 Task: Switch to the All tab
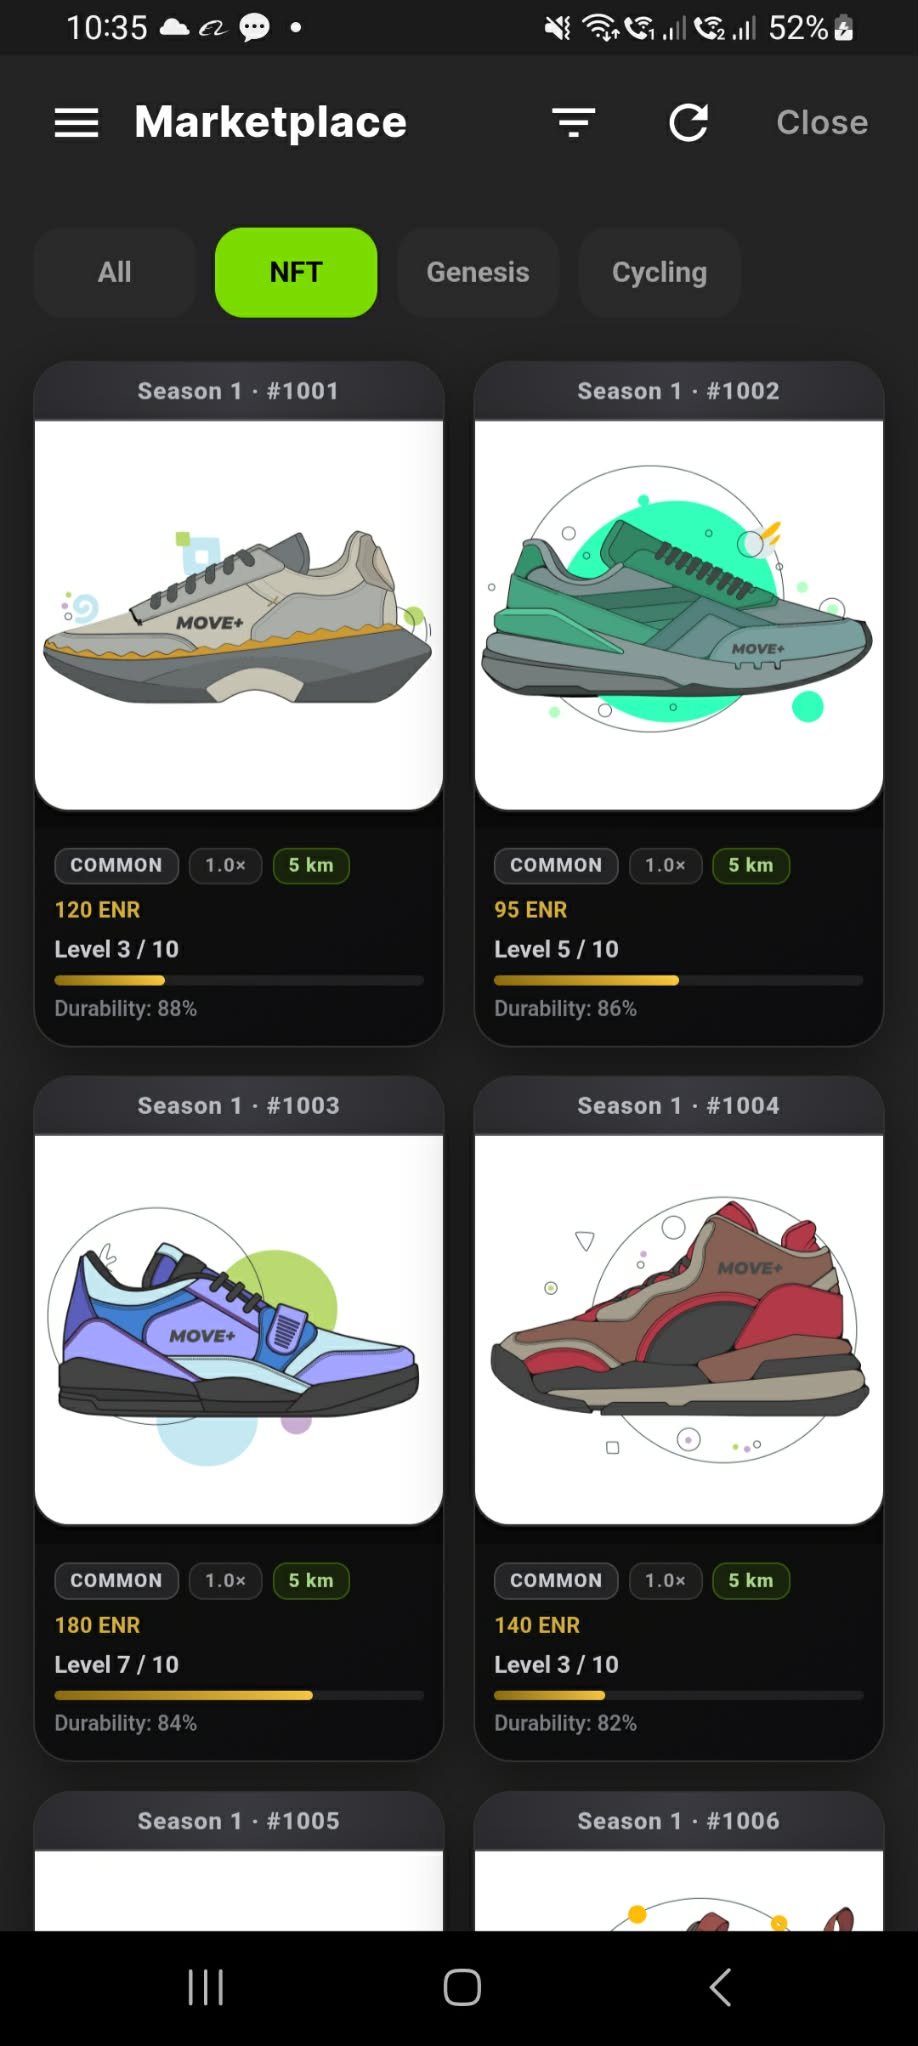click(115, 272)
